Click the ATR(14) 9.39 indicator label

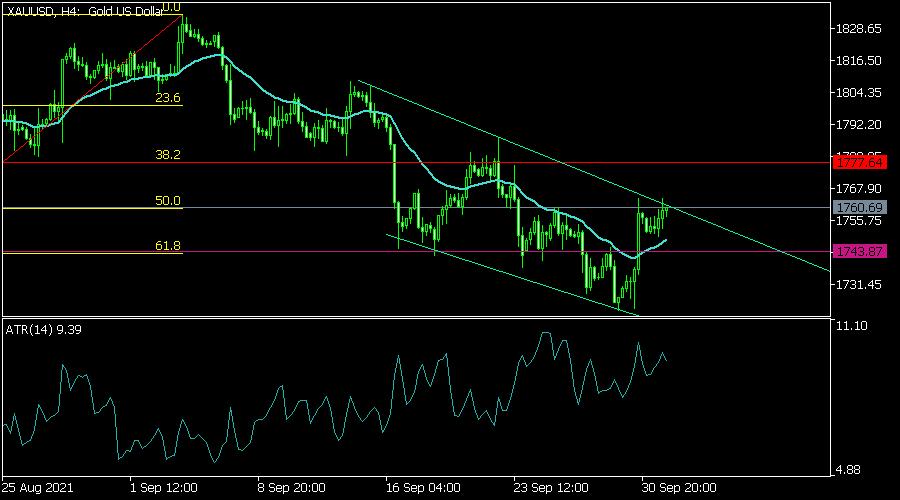[x=44, y=330]
